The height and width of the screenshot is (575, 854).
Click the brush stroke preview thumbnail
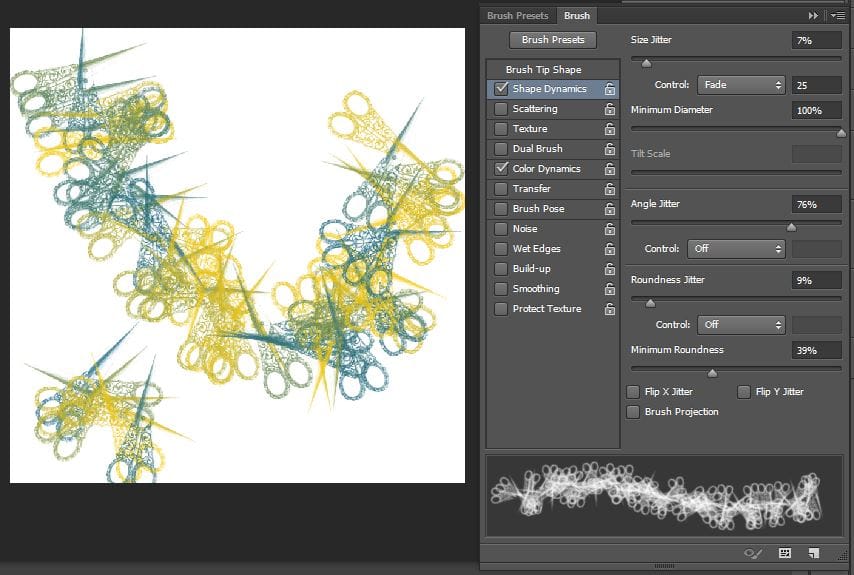[x=664, y=496]
